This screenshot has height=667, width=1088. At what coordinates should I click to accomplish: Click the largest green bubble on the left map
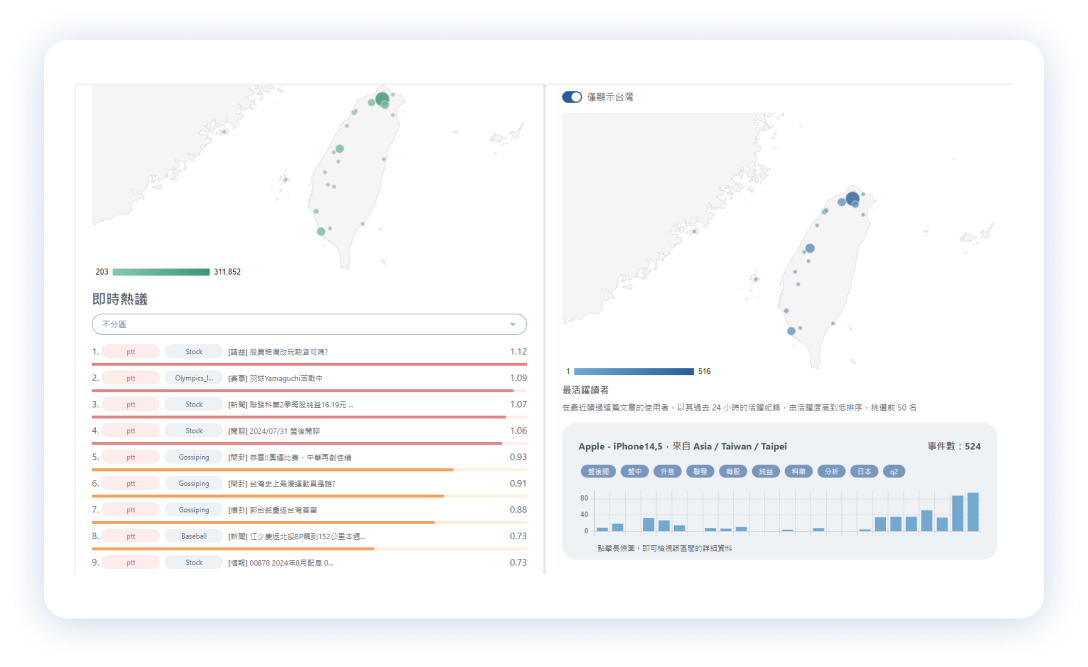382,98
